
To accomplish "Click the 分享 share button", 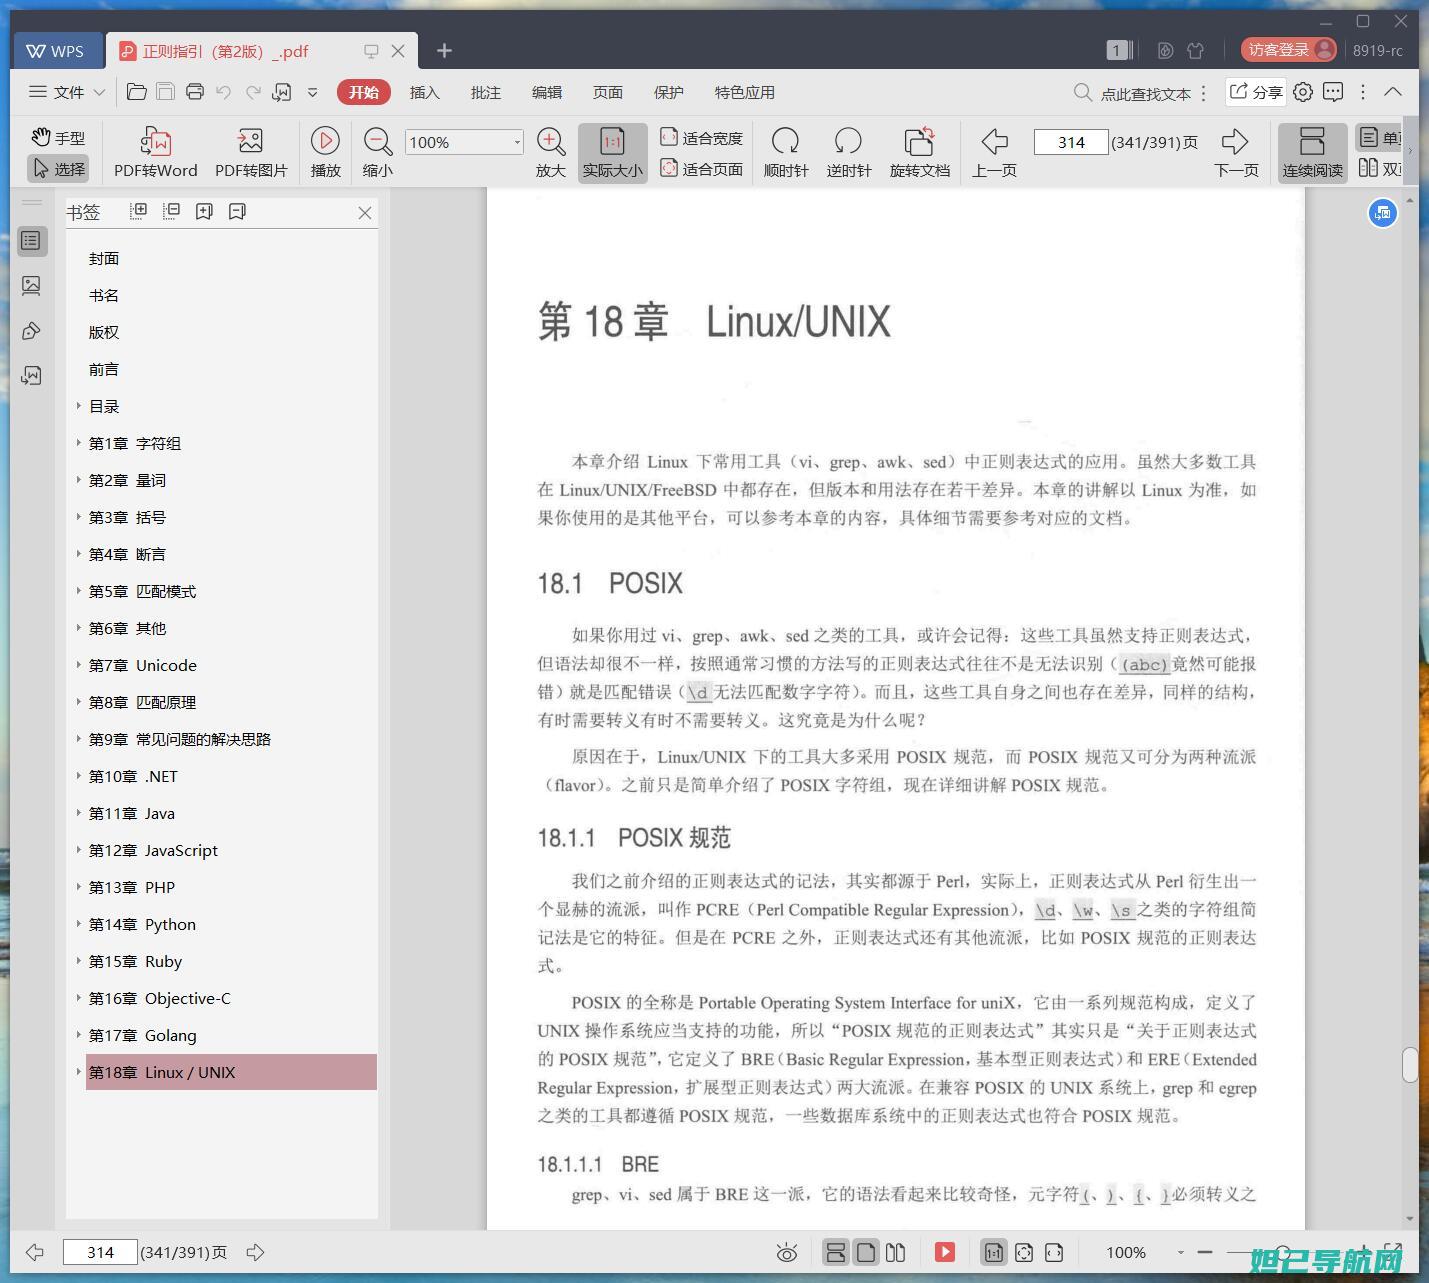I will (x=1255, y=92).
